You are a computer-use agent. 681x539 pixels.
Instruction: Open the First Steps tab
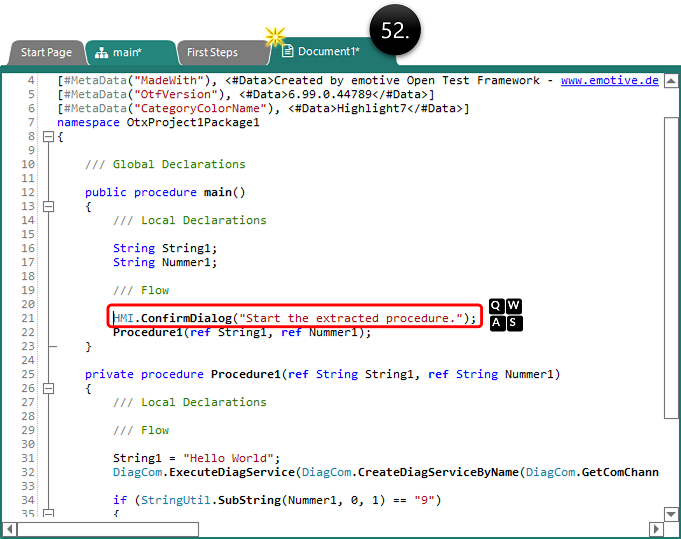click(212, 52)
